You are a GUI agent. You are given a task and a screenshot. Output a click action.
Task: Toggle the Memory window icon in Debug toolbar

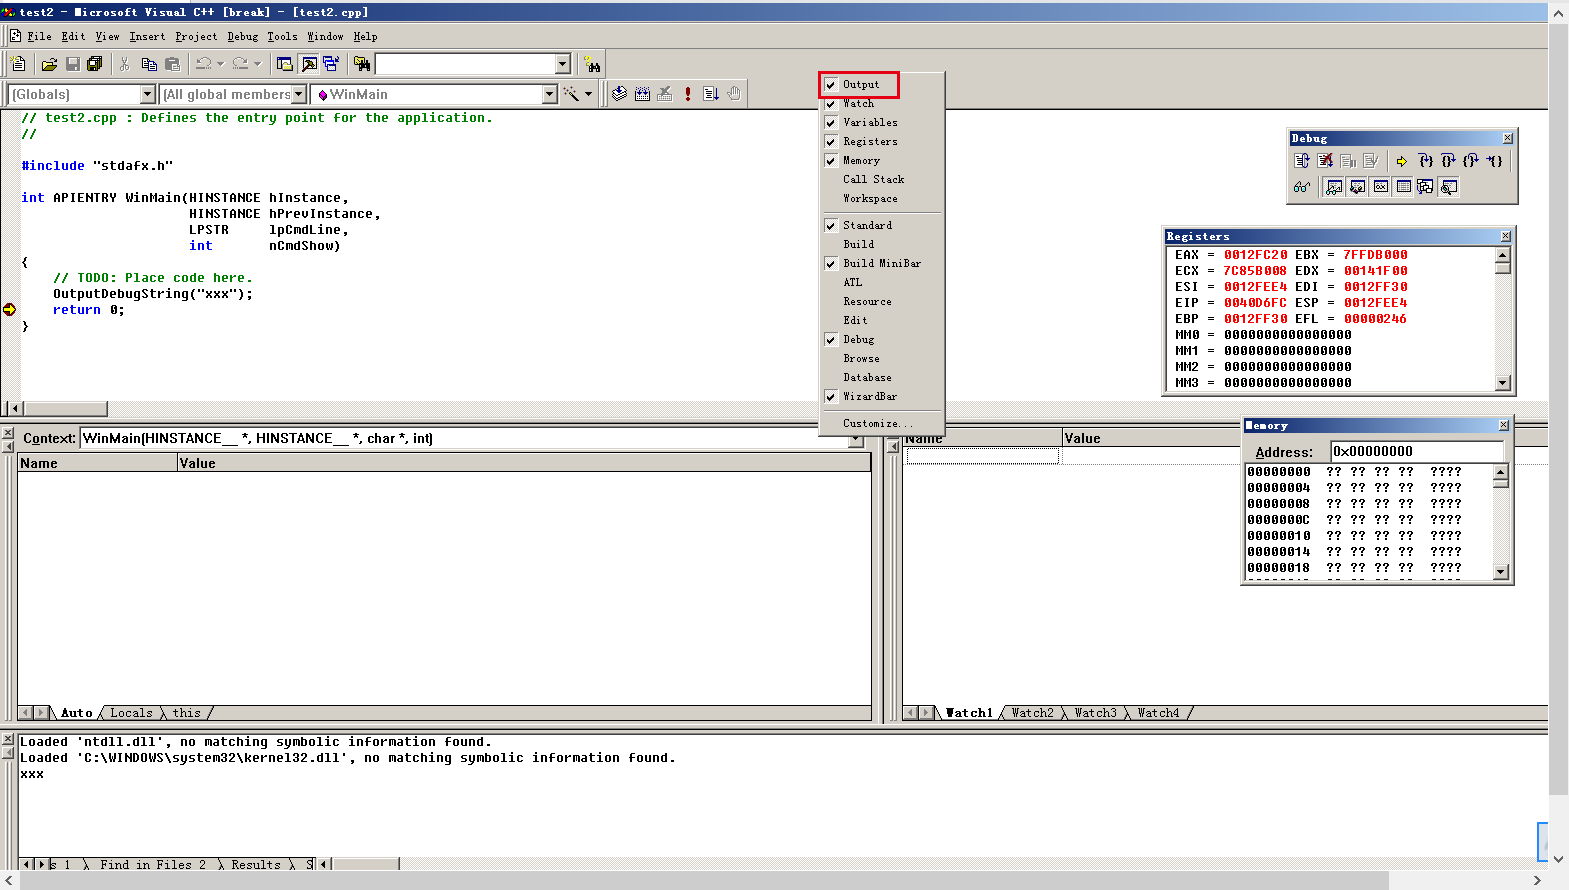1403,187
